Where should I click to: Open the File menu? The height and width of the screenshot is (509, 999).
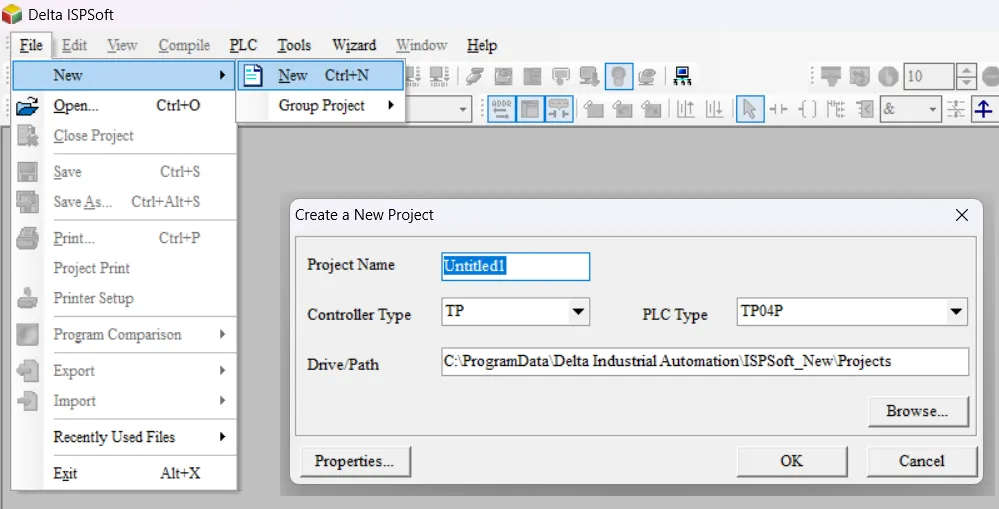click(x=31, y=45)
